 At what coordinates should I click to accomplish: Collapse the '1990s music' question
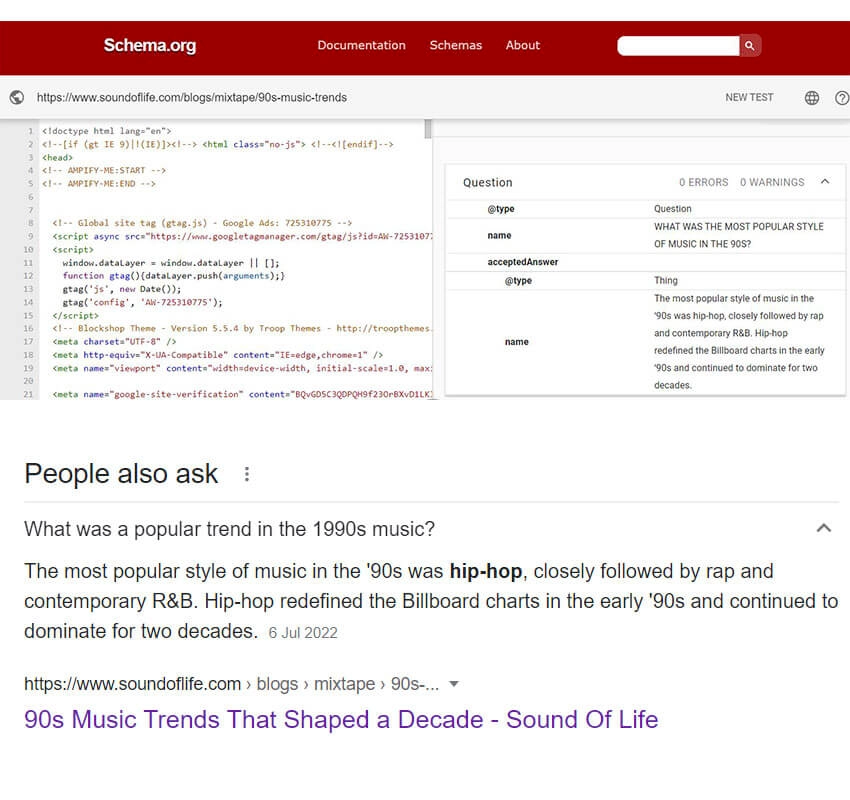823,528
